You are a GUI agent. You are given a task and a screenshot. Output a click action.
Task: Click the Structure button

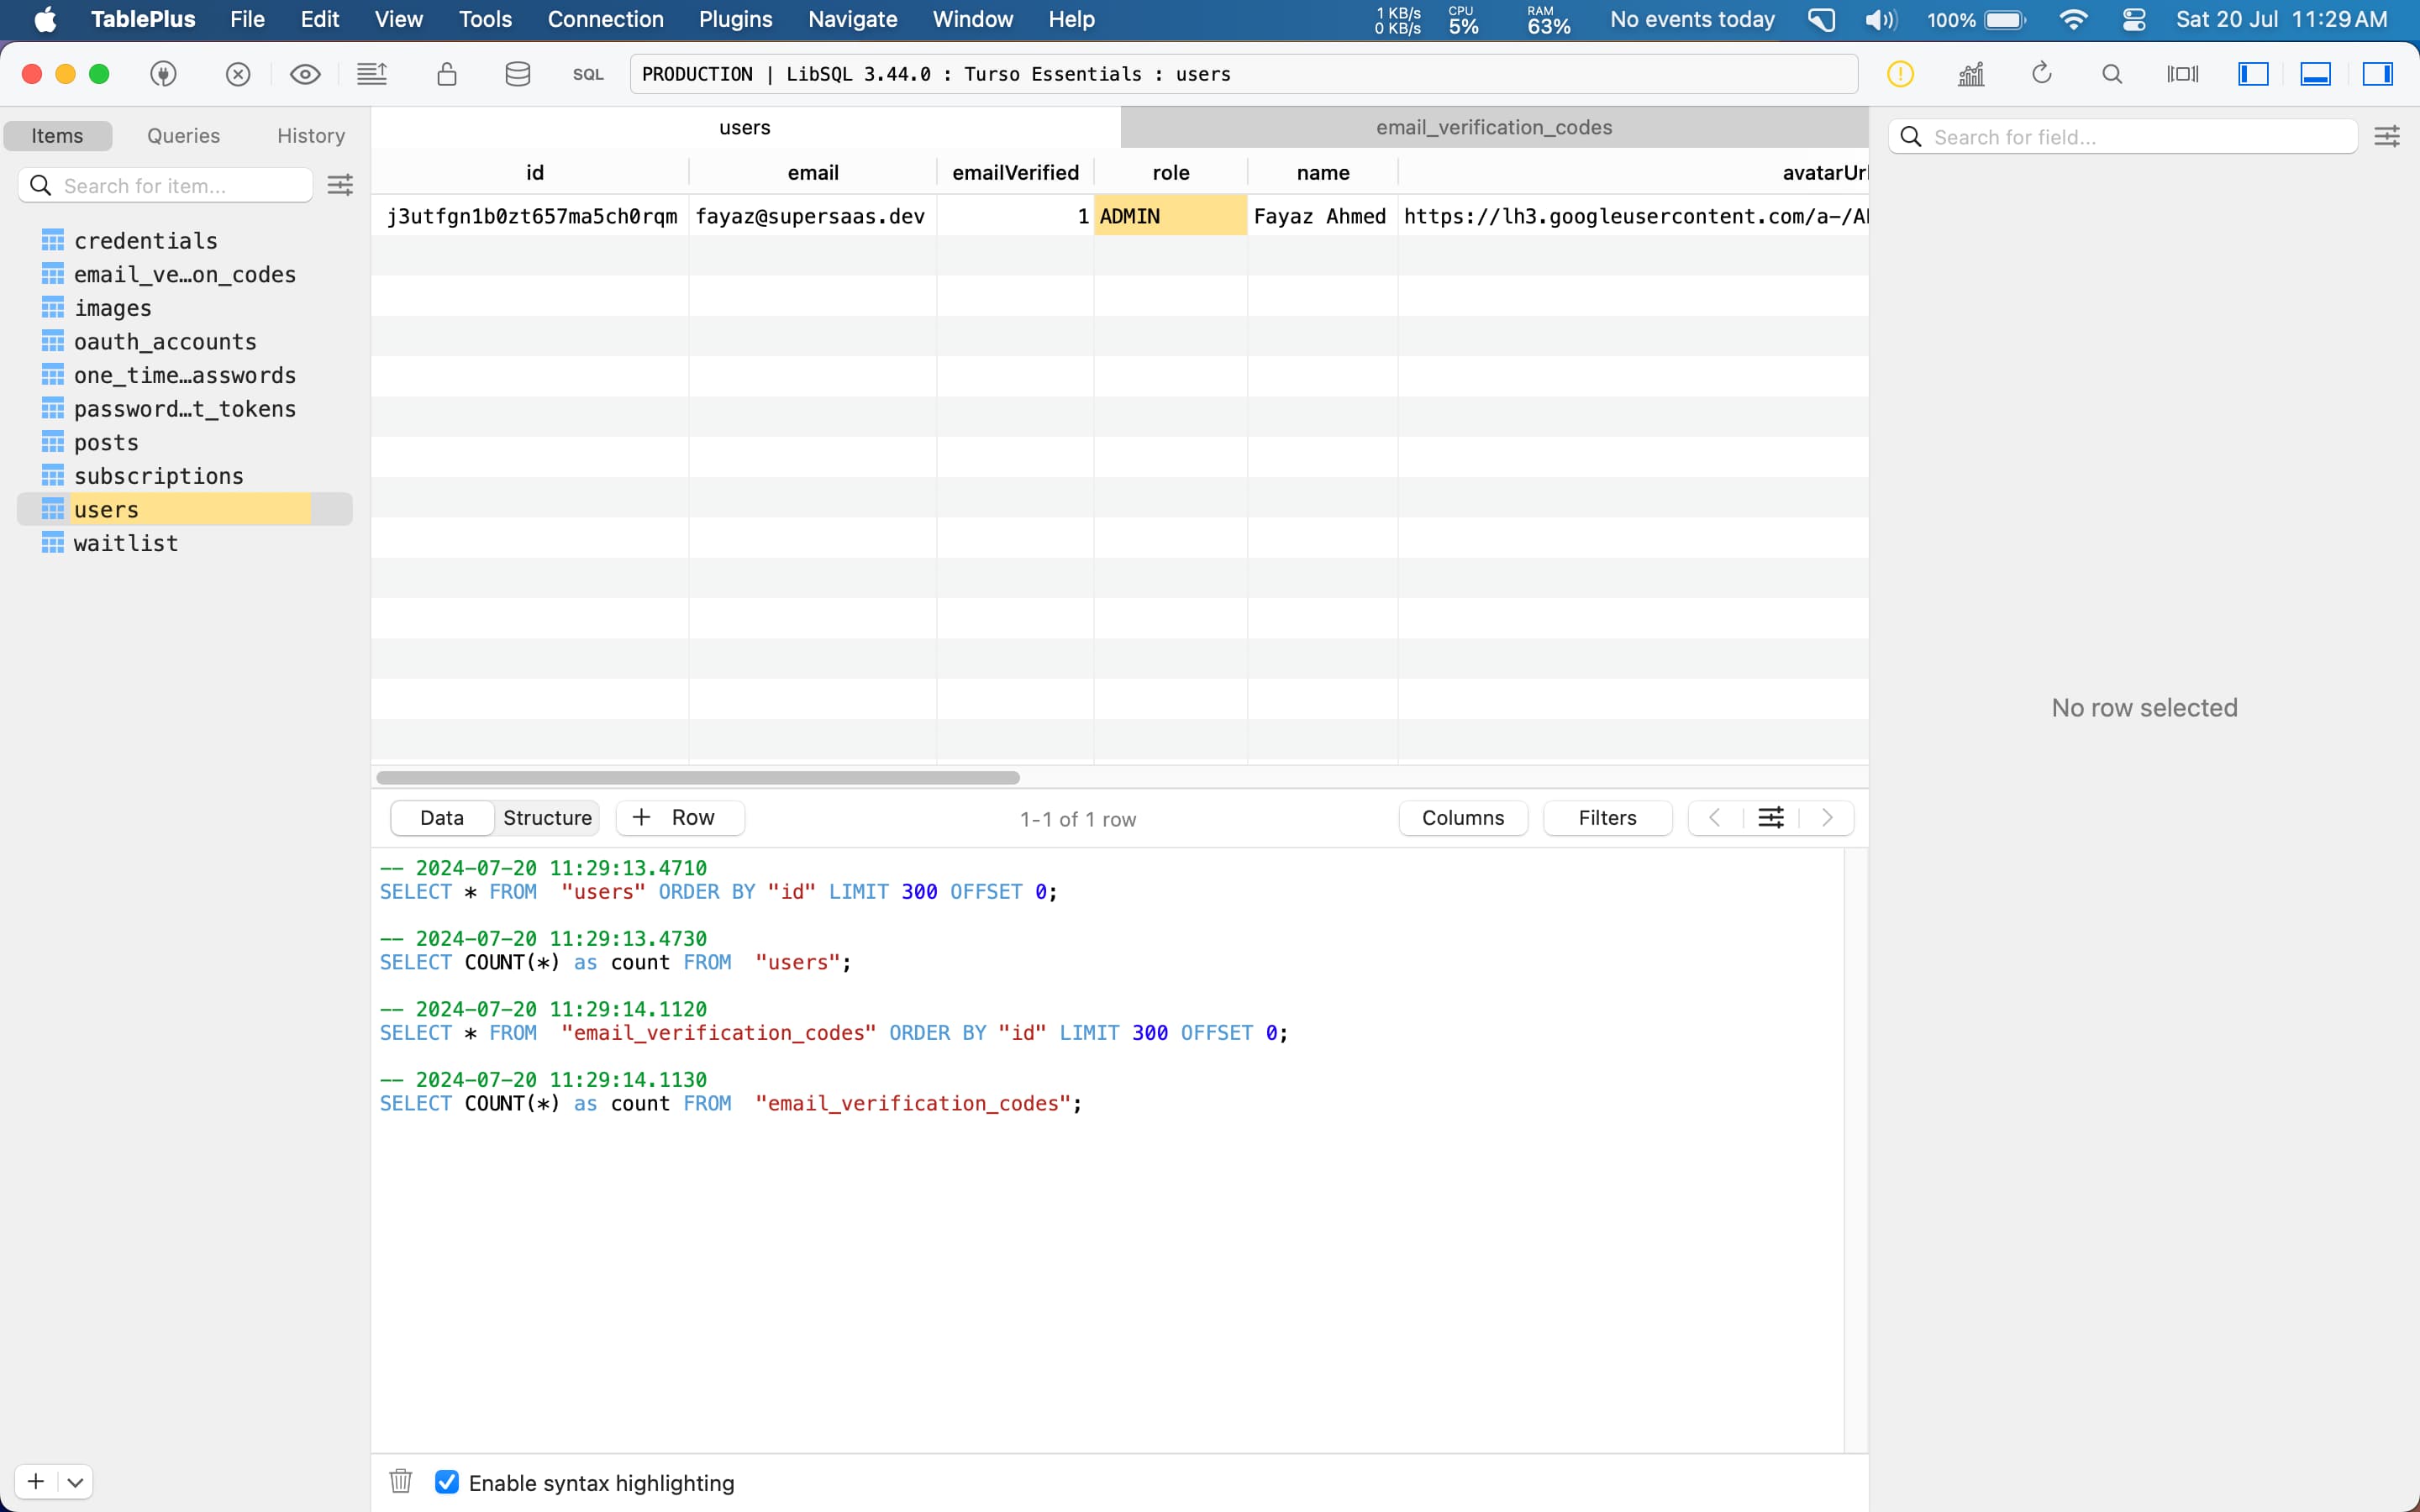[x=547, y=817]
